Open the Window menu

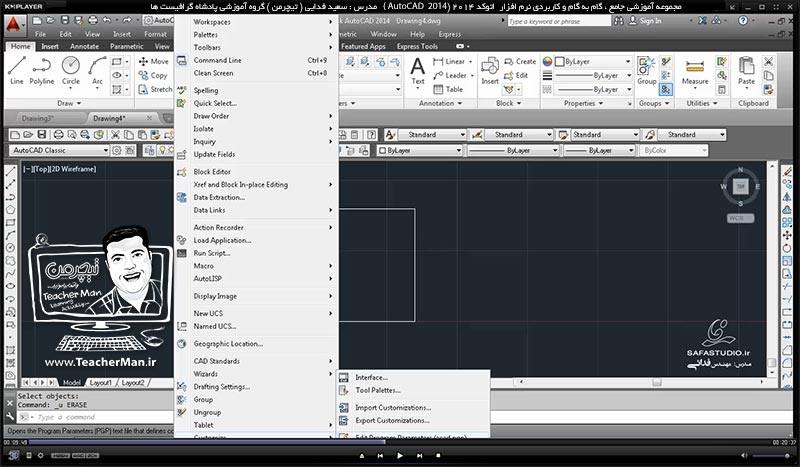[x=383, y=34]
